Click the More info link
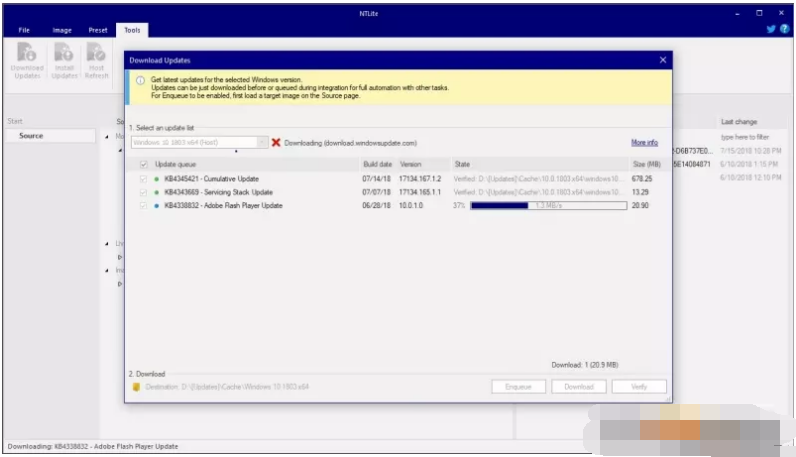The image size is (796, 457). (x=644, y=143)
